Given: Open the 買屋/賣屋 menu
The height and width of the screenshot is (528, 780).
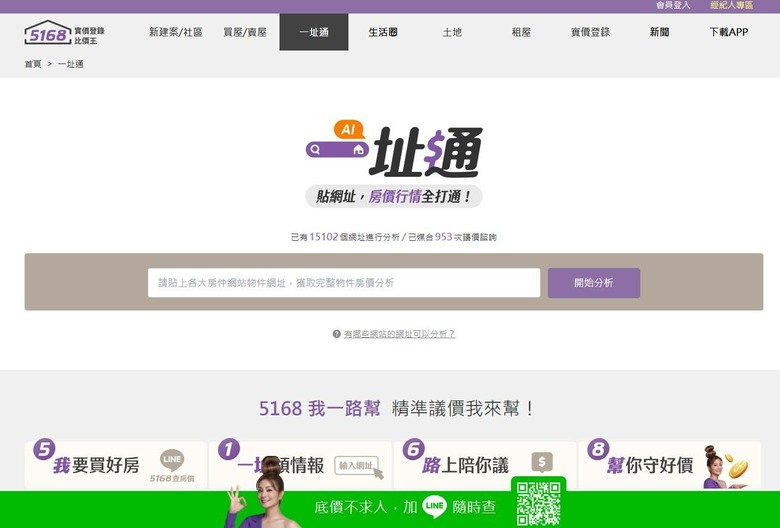Looking at the screenshot, I should pyautogui.click(x=245, y=32).
